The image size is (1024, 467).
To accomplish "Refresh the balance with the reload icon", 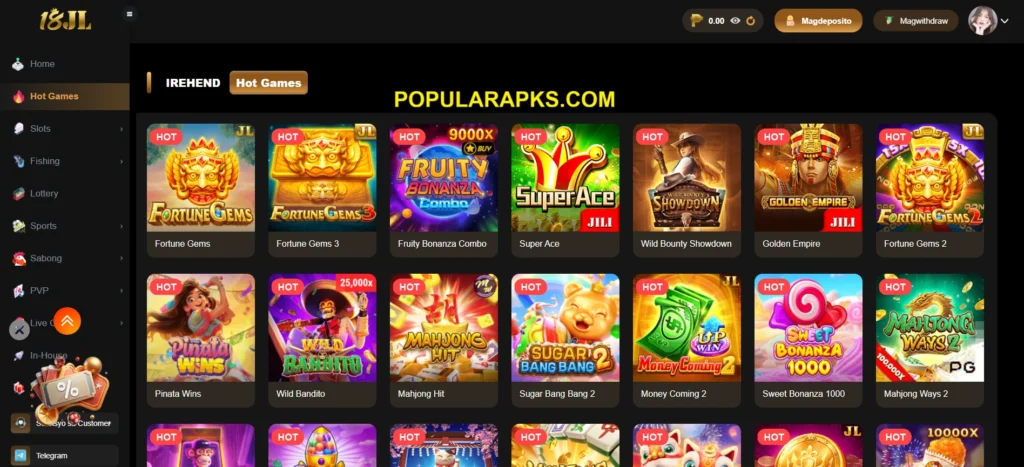I will (x=751, y=21).
